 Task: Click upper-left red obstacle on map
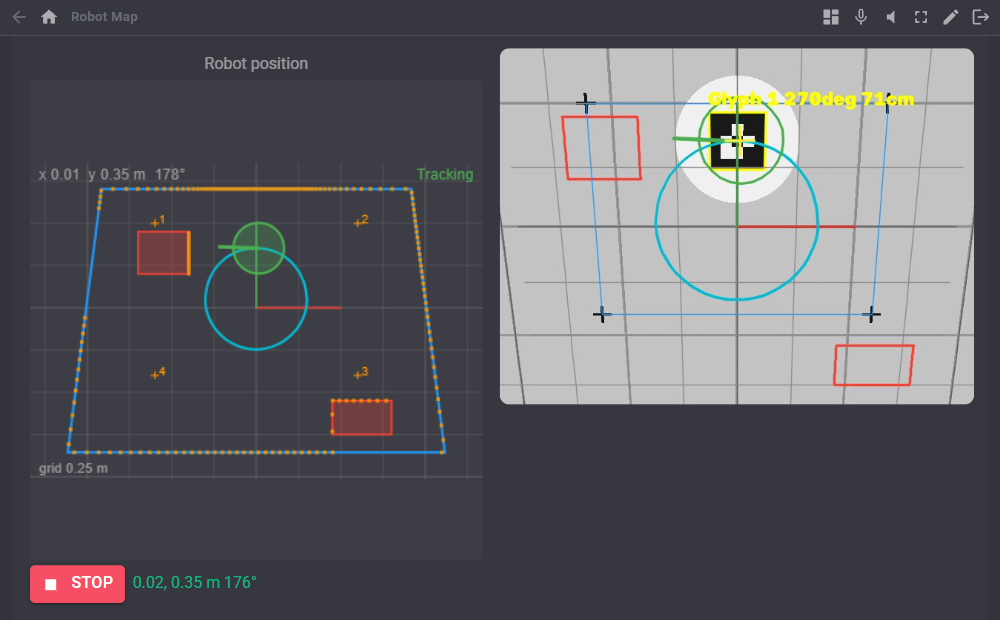point(164,253)
